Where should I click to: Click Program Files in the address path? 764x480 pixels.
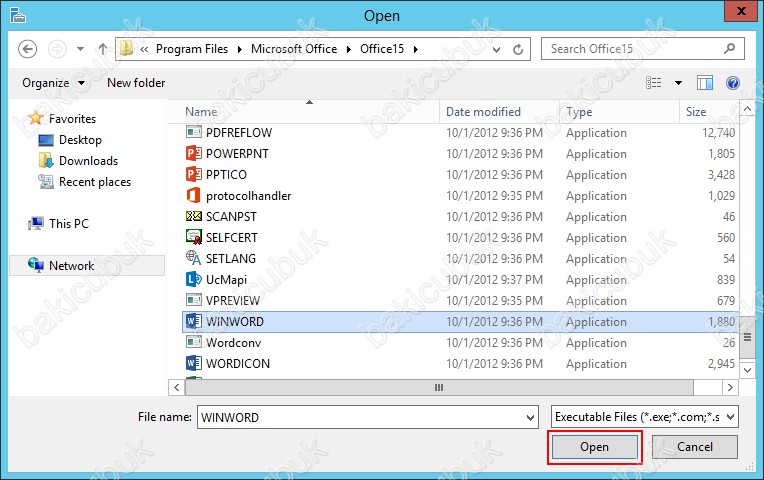tap(191, 49)
